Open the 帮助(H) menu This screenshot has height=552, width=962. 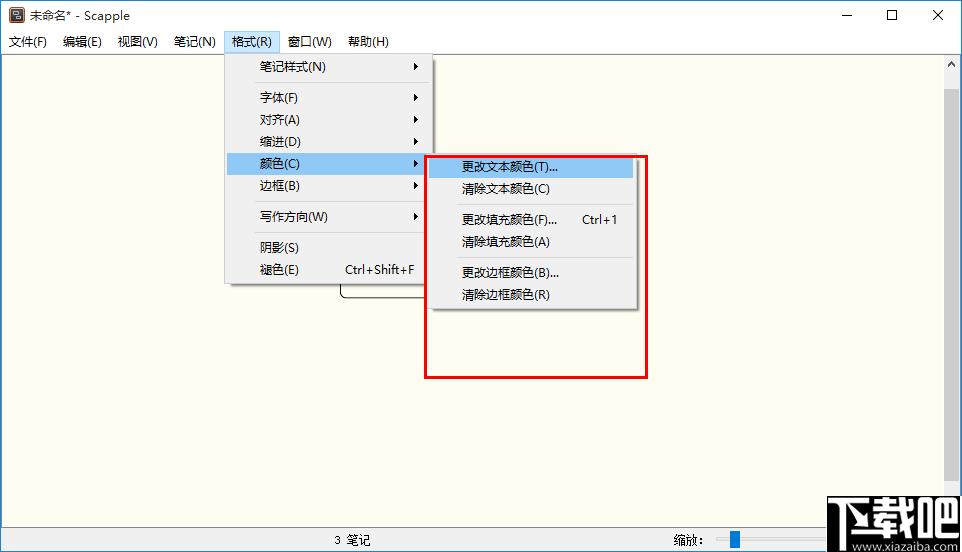pos(368,41)
